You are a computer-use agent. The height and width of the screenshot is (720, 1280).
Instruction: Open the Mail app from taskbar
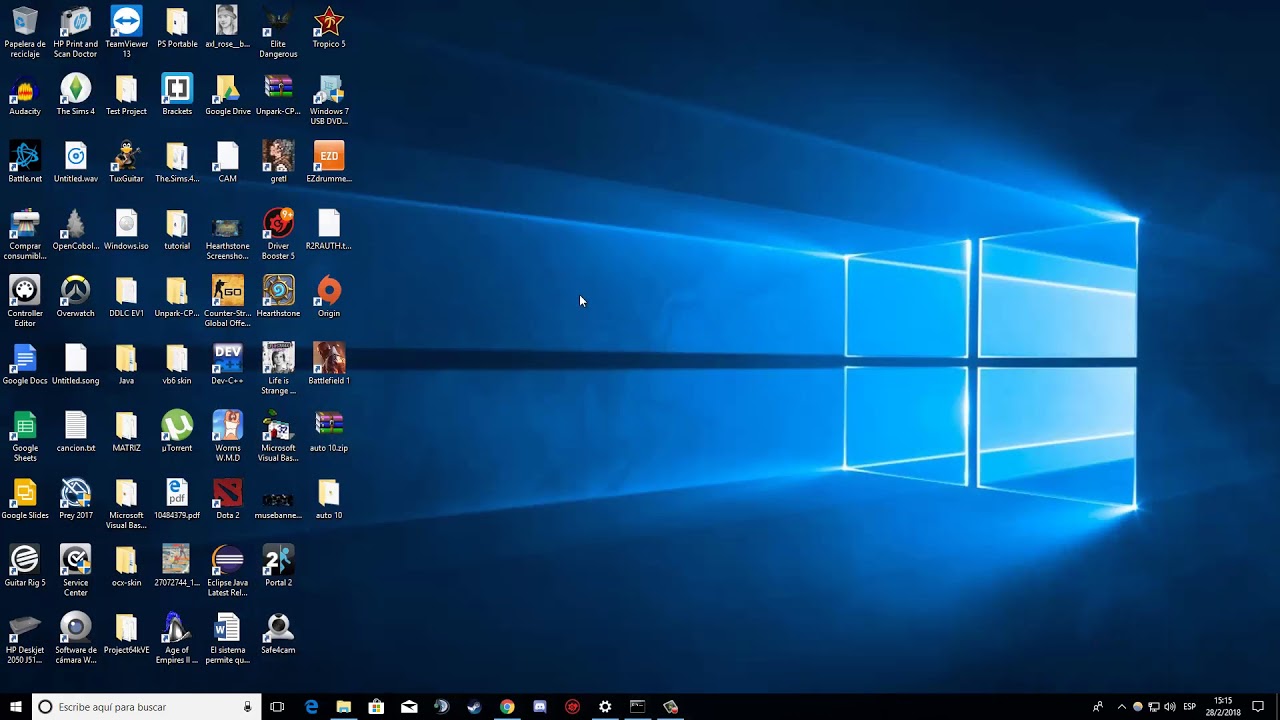(x=409, y=707)
